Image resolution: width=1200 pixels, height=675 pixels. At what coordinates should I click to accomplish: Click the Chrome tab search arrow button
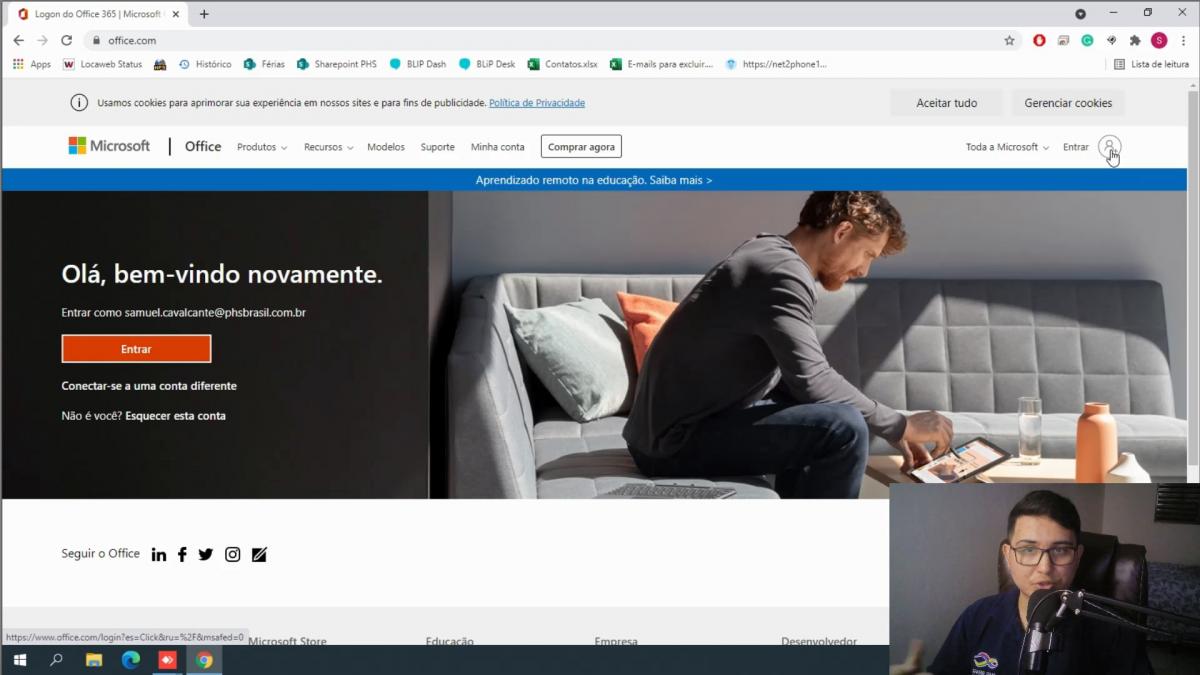coord(1080,14)
